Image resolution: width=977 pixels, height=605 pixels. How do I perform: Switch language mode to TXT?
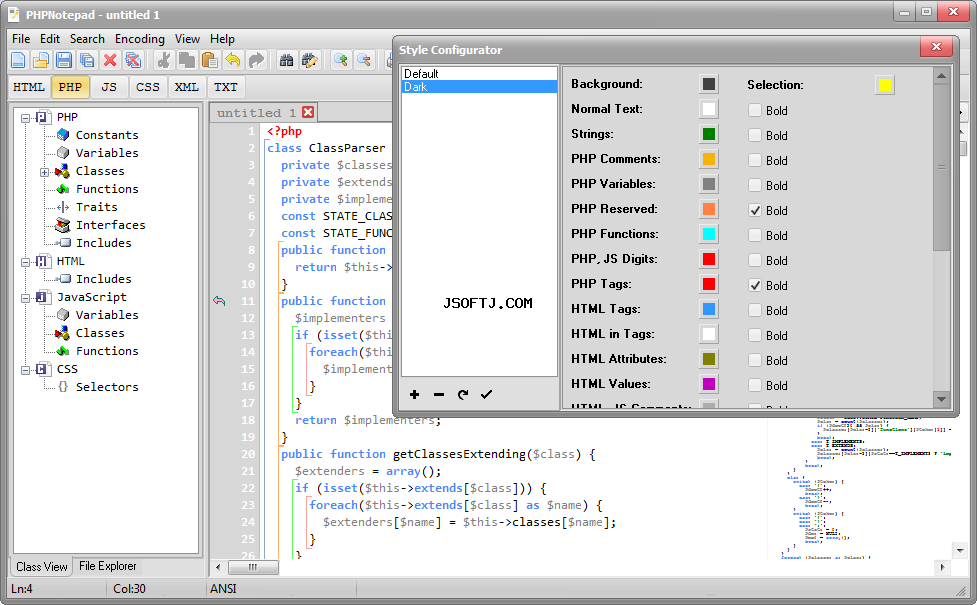coord(226,87)
